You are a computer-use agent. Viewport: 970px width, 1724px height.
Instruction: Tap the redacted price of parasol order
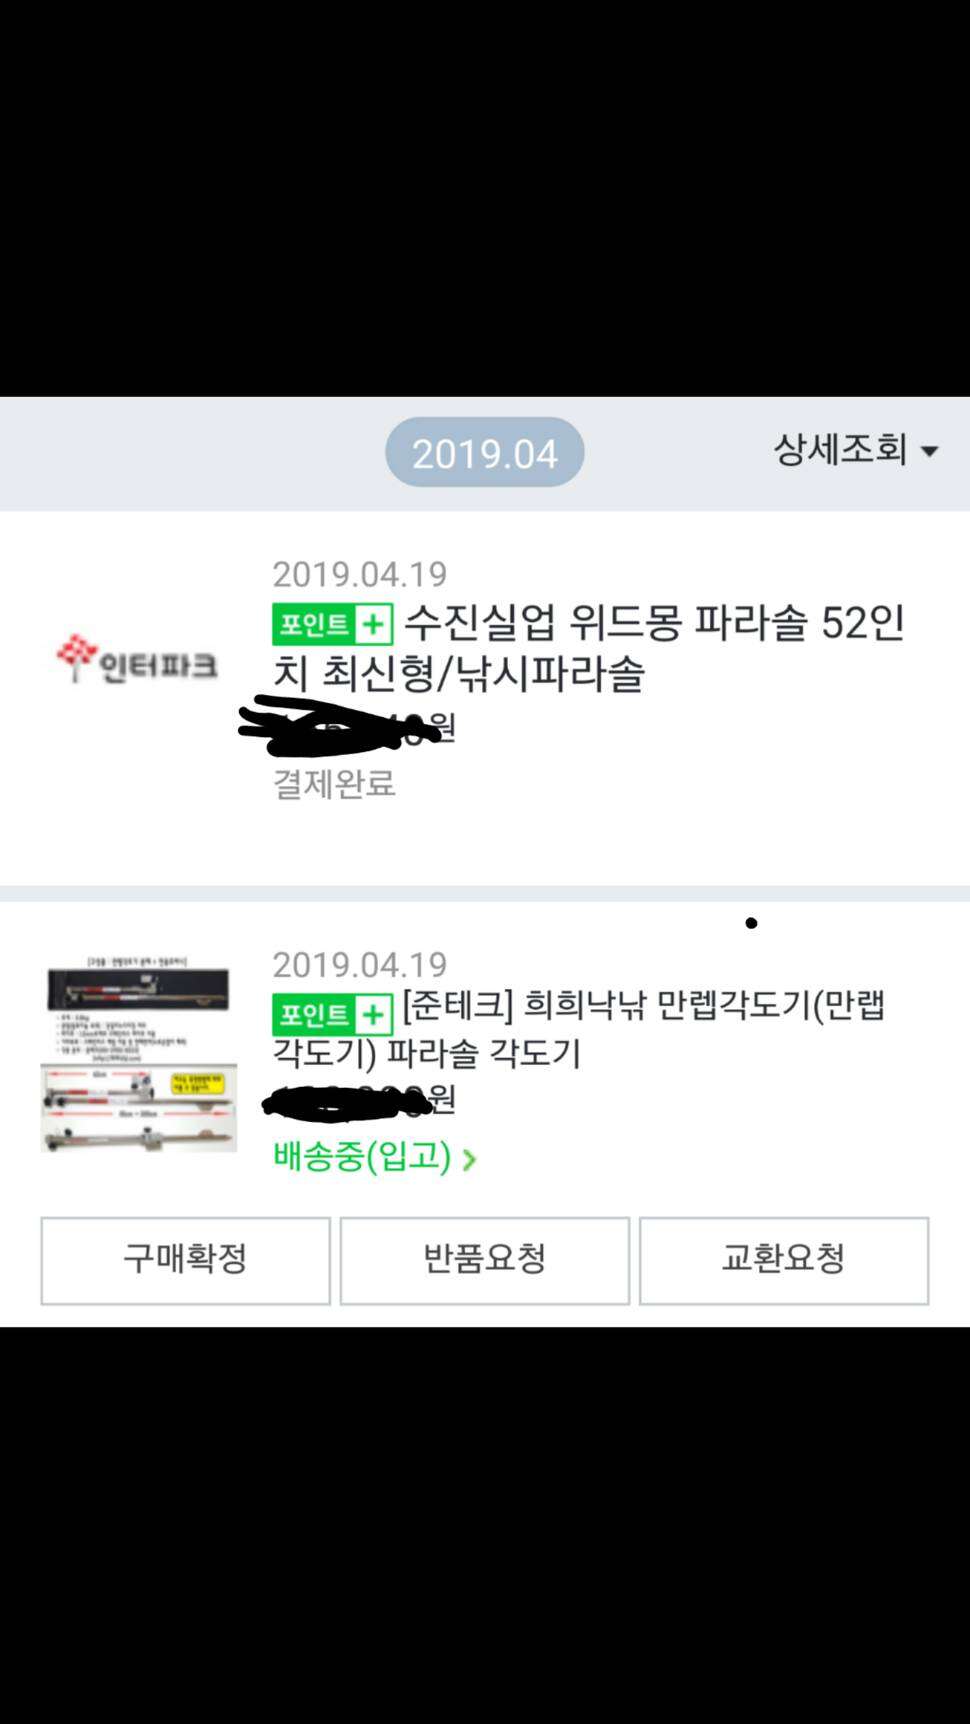click(x=346, y=726)
